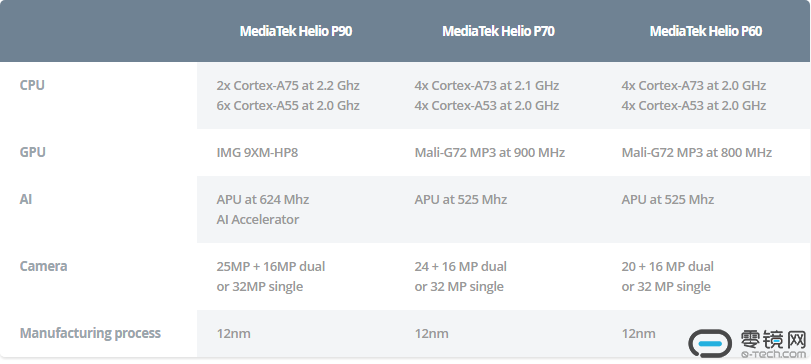Click the AI Accelerator text
Image resolution: width=811 pixels, height=364 pixels.
tap(258, 220)
